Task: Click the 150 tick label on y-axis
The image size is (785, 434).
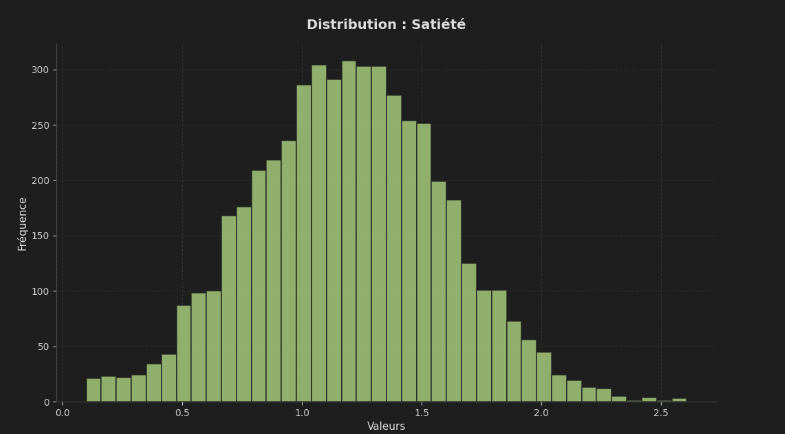Action: click(40, 237)
